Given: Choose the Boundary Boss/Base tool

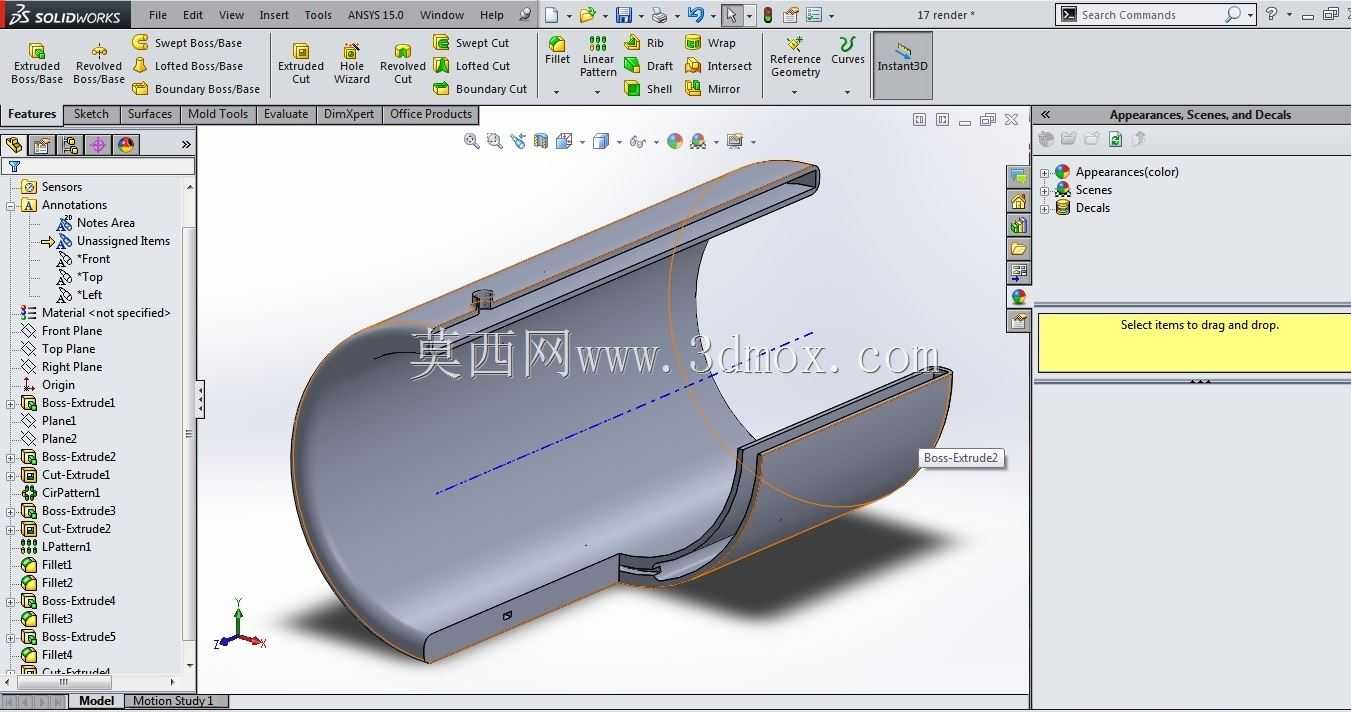Looking at the screenshot, I should pyautogui.click(x=197, y=89).
